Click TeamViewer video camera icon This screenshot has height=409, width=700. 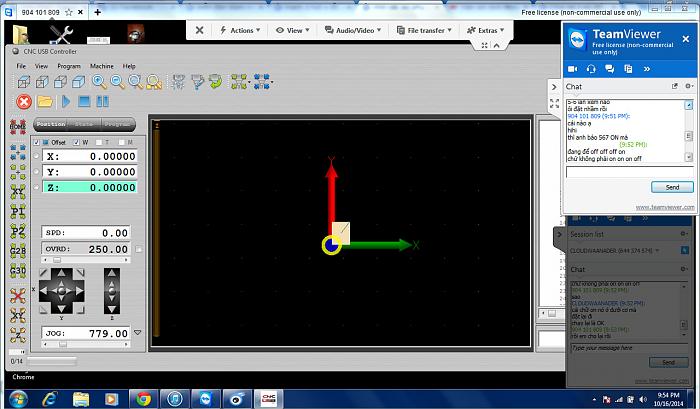click(x=573, y=68)
